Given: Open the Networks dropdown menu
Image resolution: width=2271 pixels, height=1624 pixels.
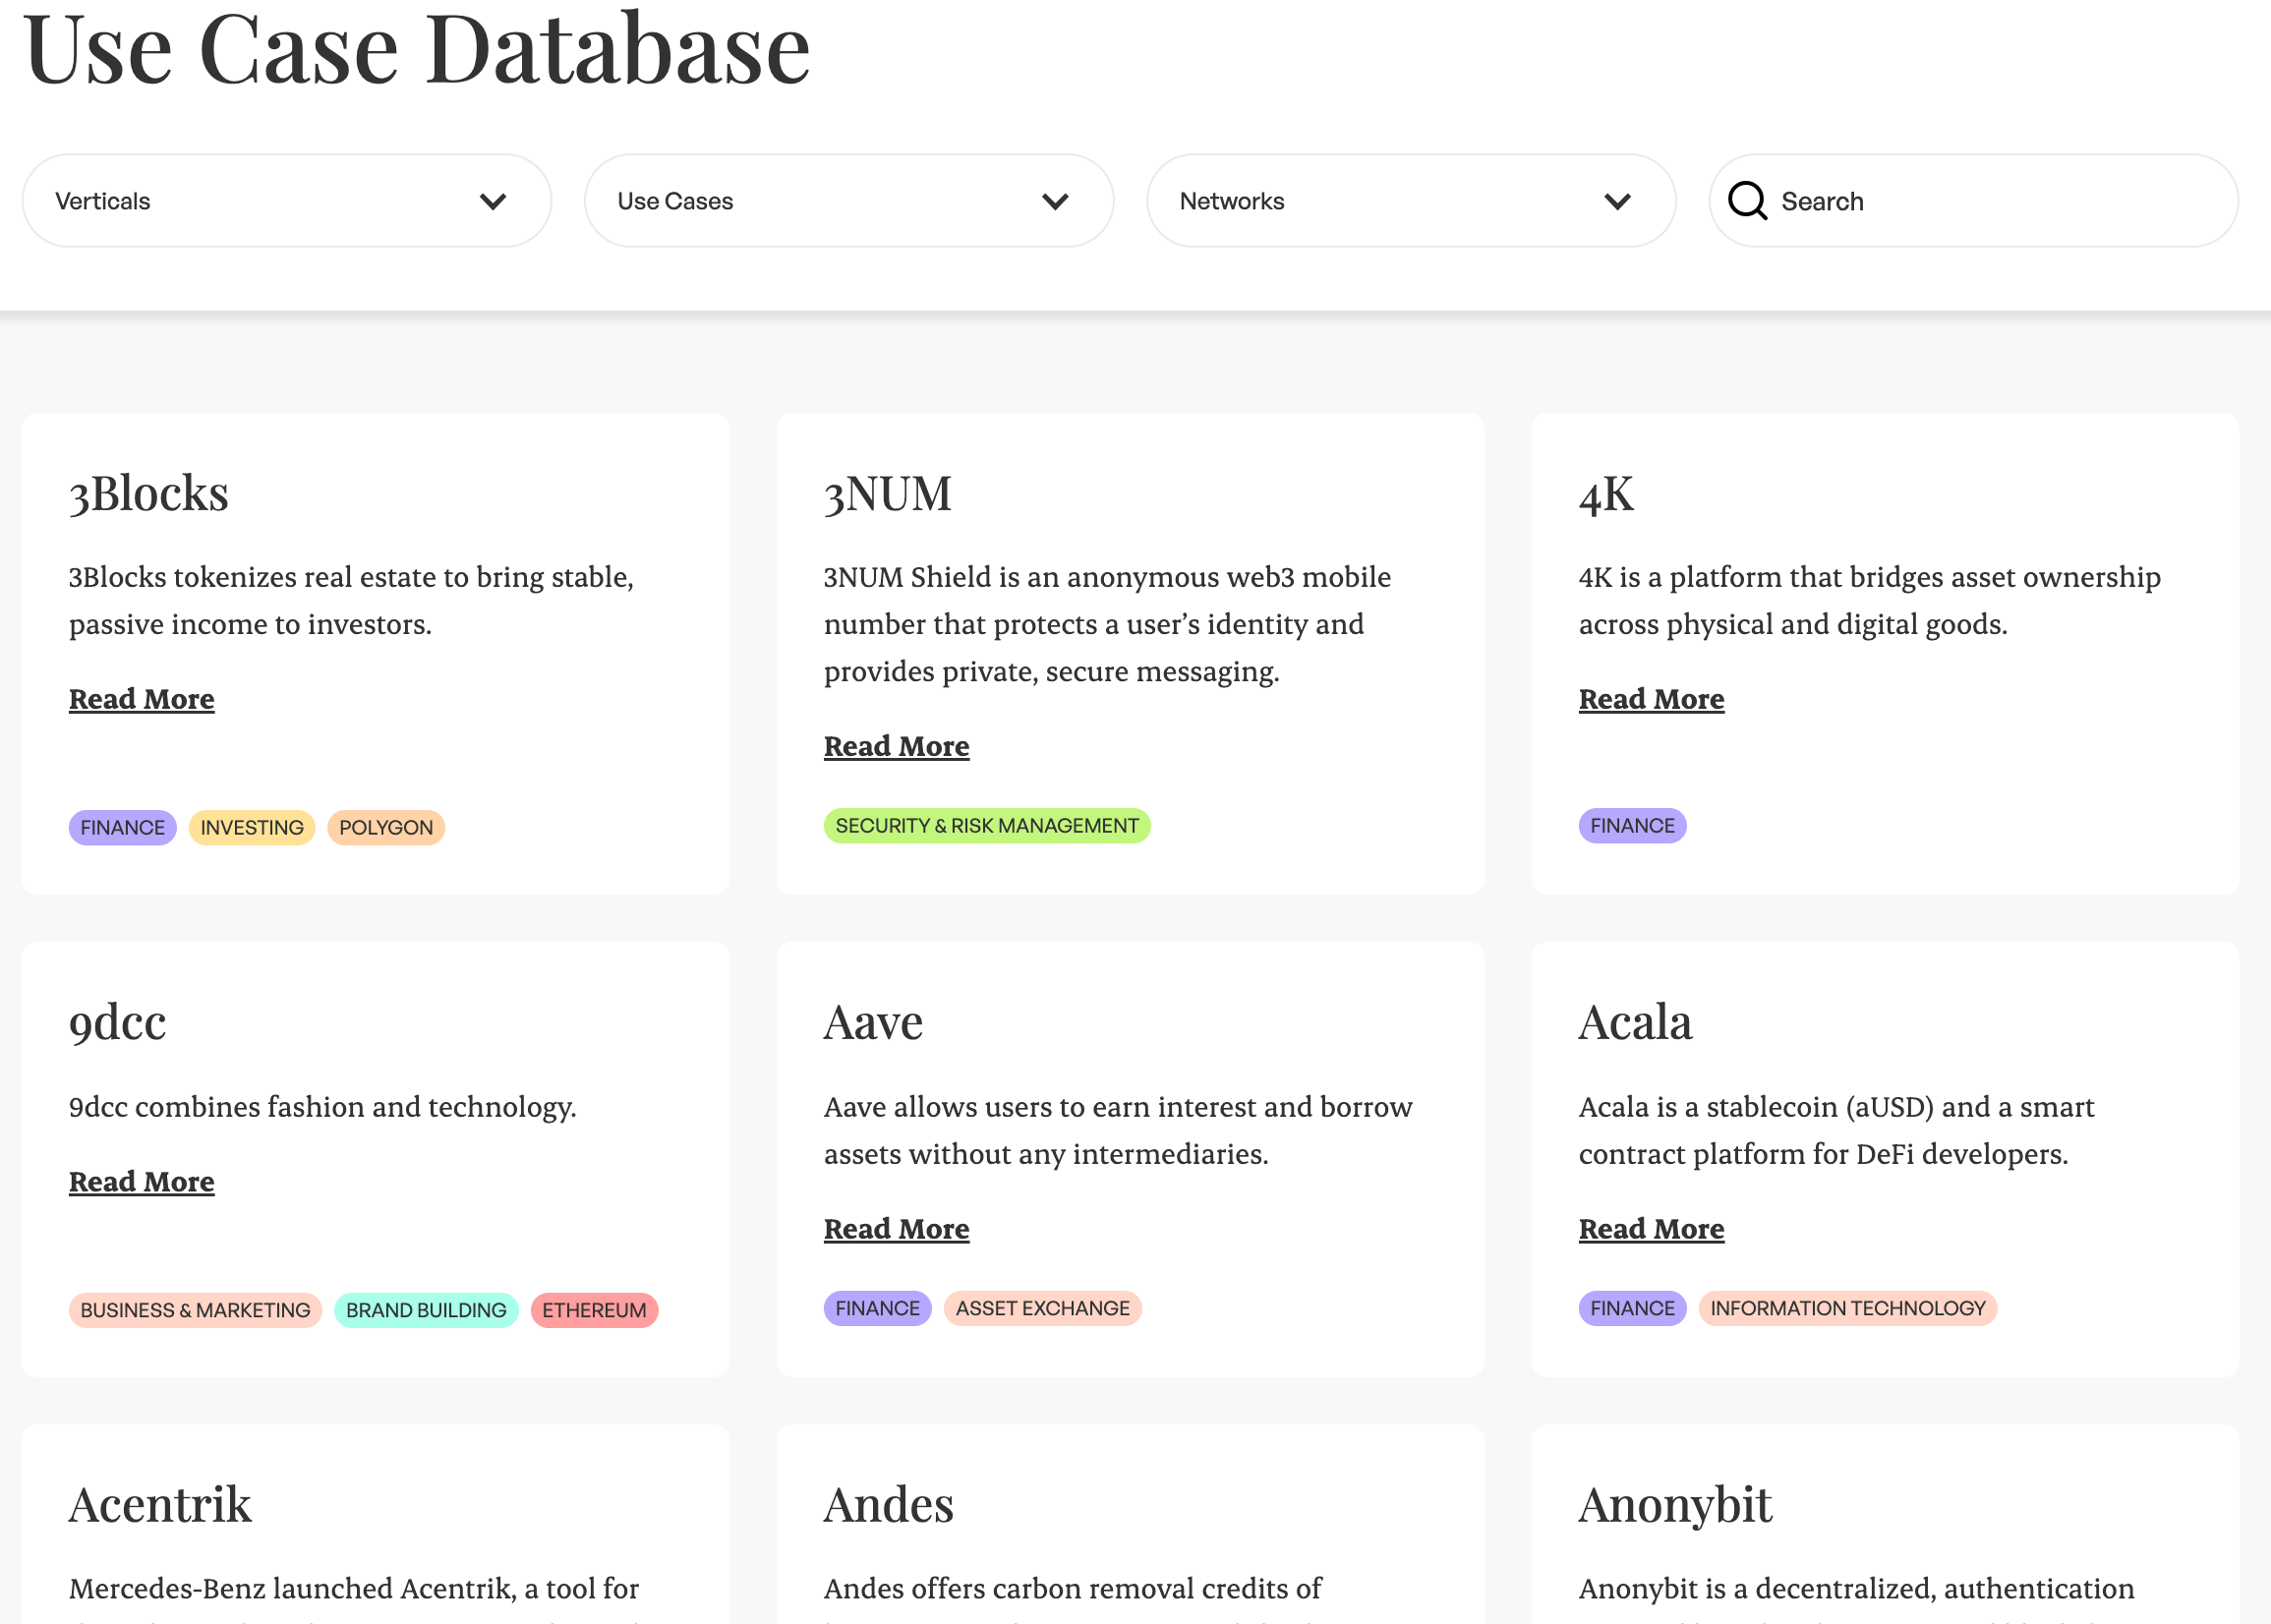Looking at the screenshot, I should [1410, 201].
